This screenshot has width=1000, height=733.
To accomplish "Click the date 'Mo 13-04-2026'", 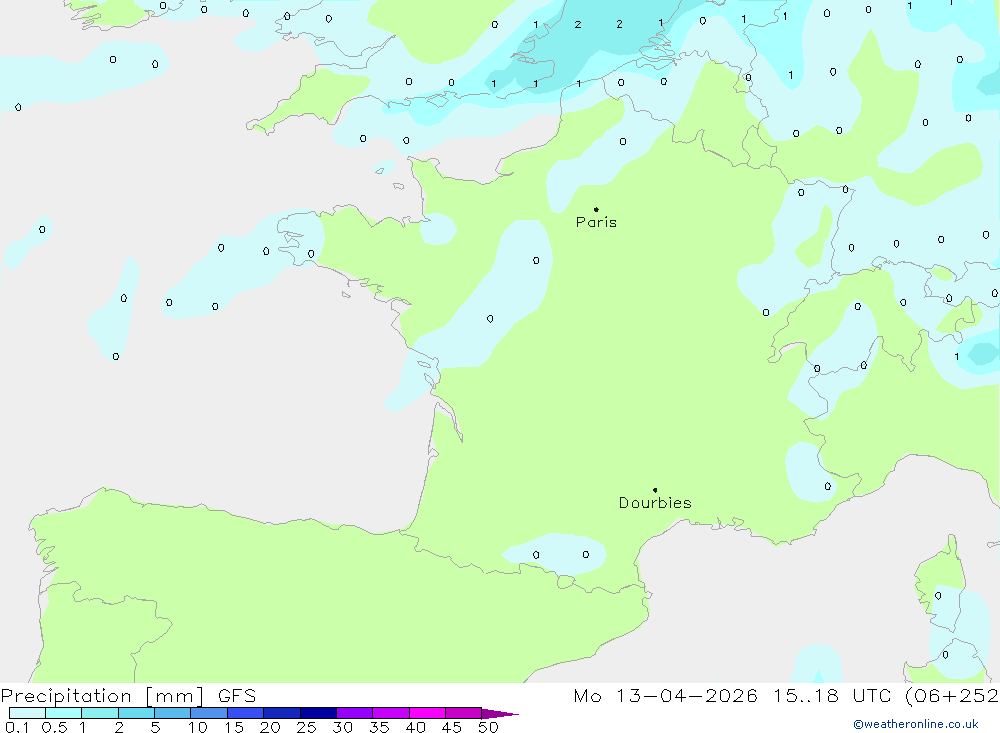I will click(665, 696).
